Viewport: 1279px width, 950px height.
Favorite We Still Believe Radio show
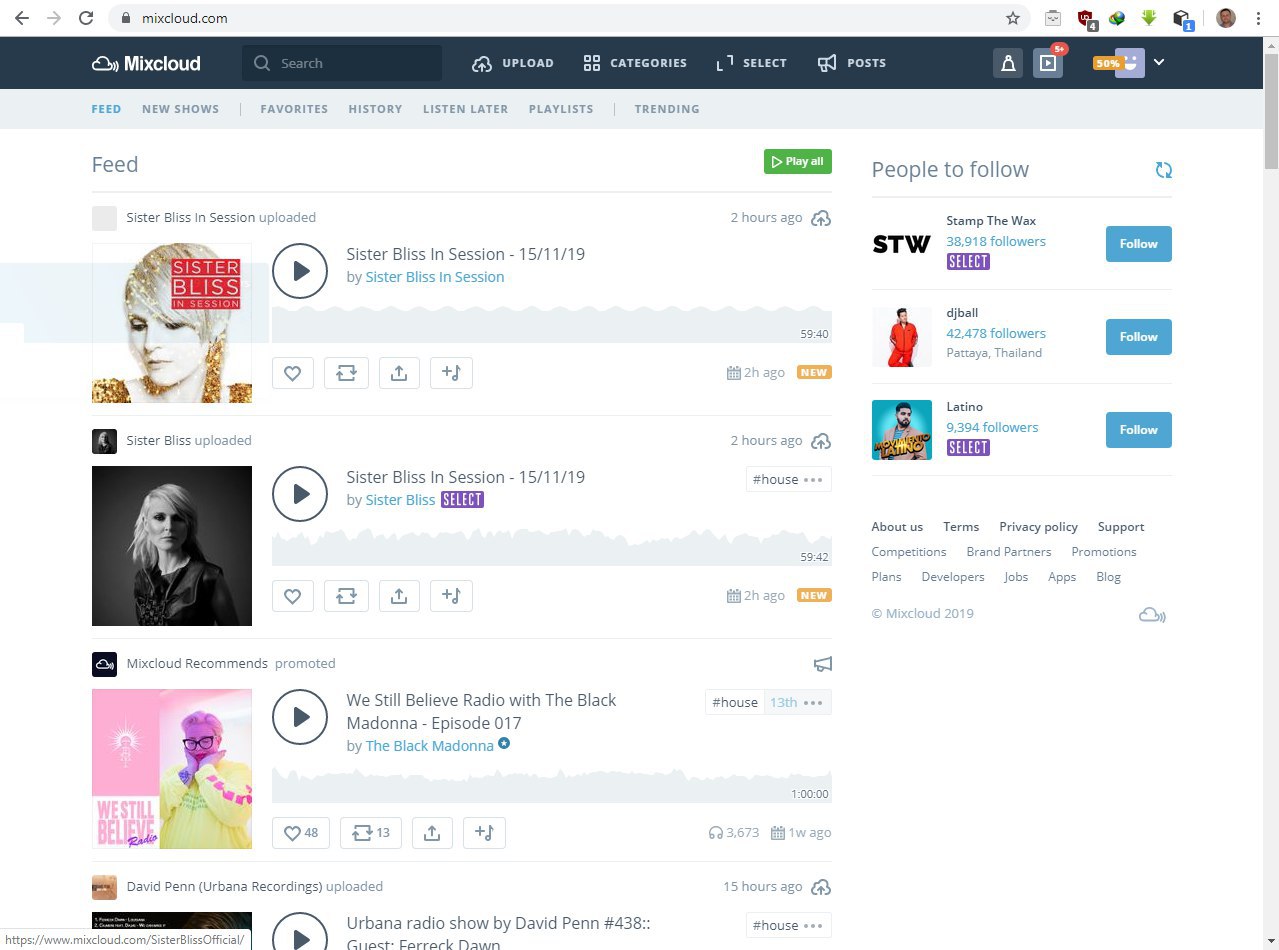[300, 832]
